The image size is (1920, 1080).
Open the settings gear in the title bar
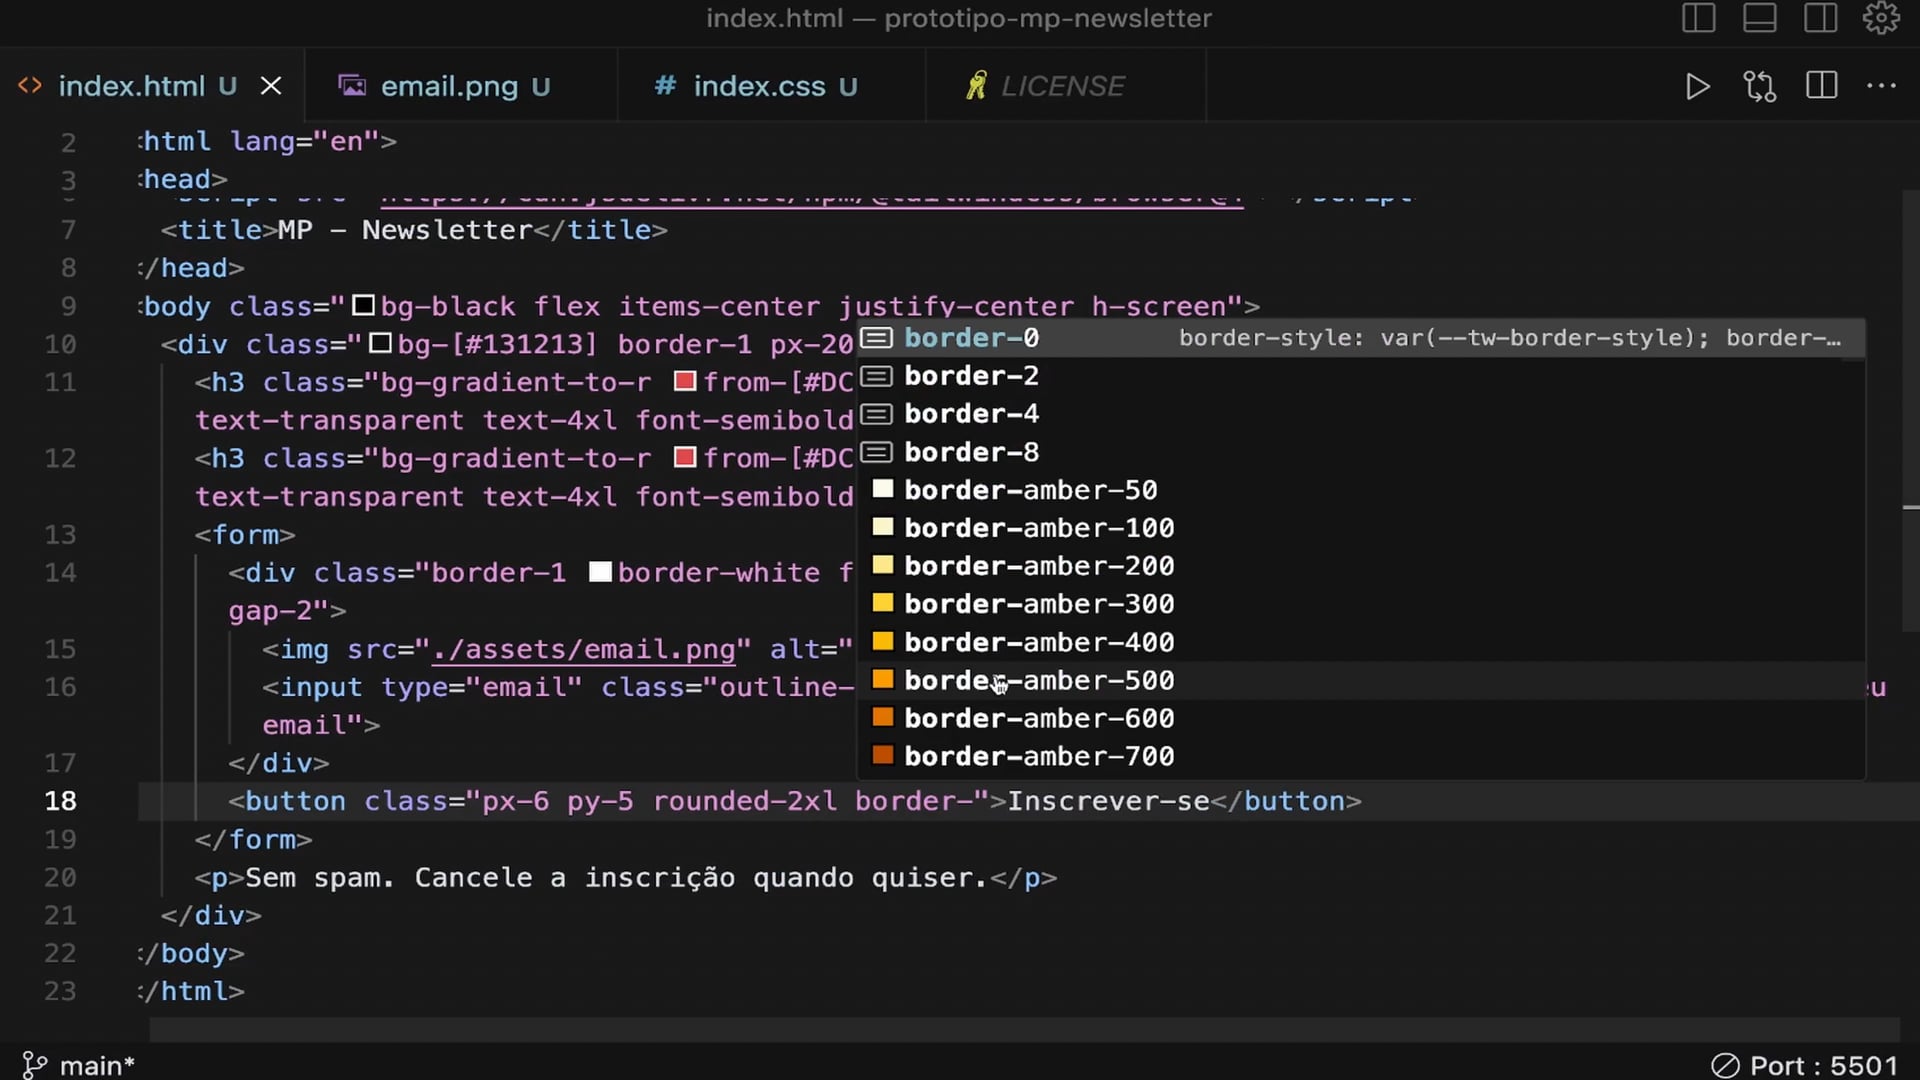coord(1881,18)
